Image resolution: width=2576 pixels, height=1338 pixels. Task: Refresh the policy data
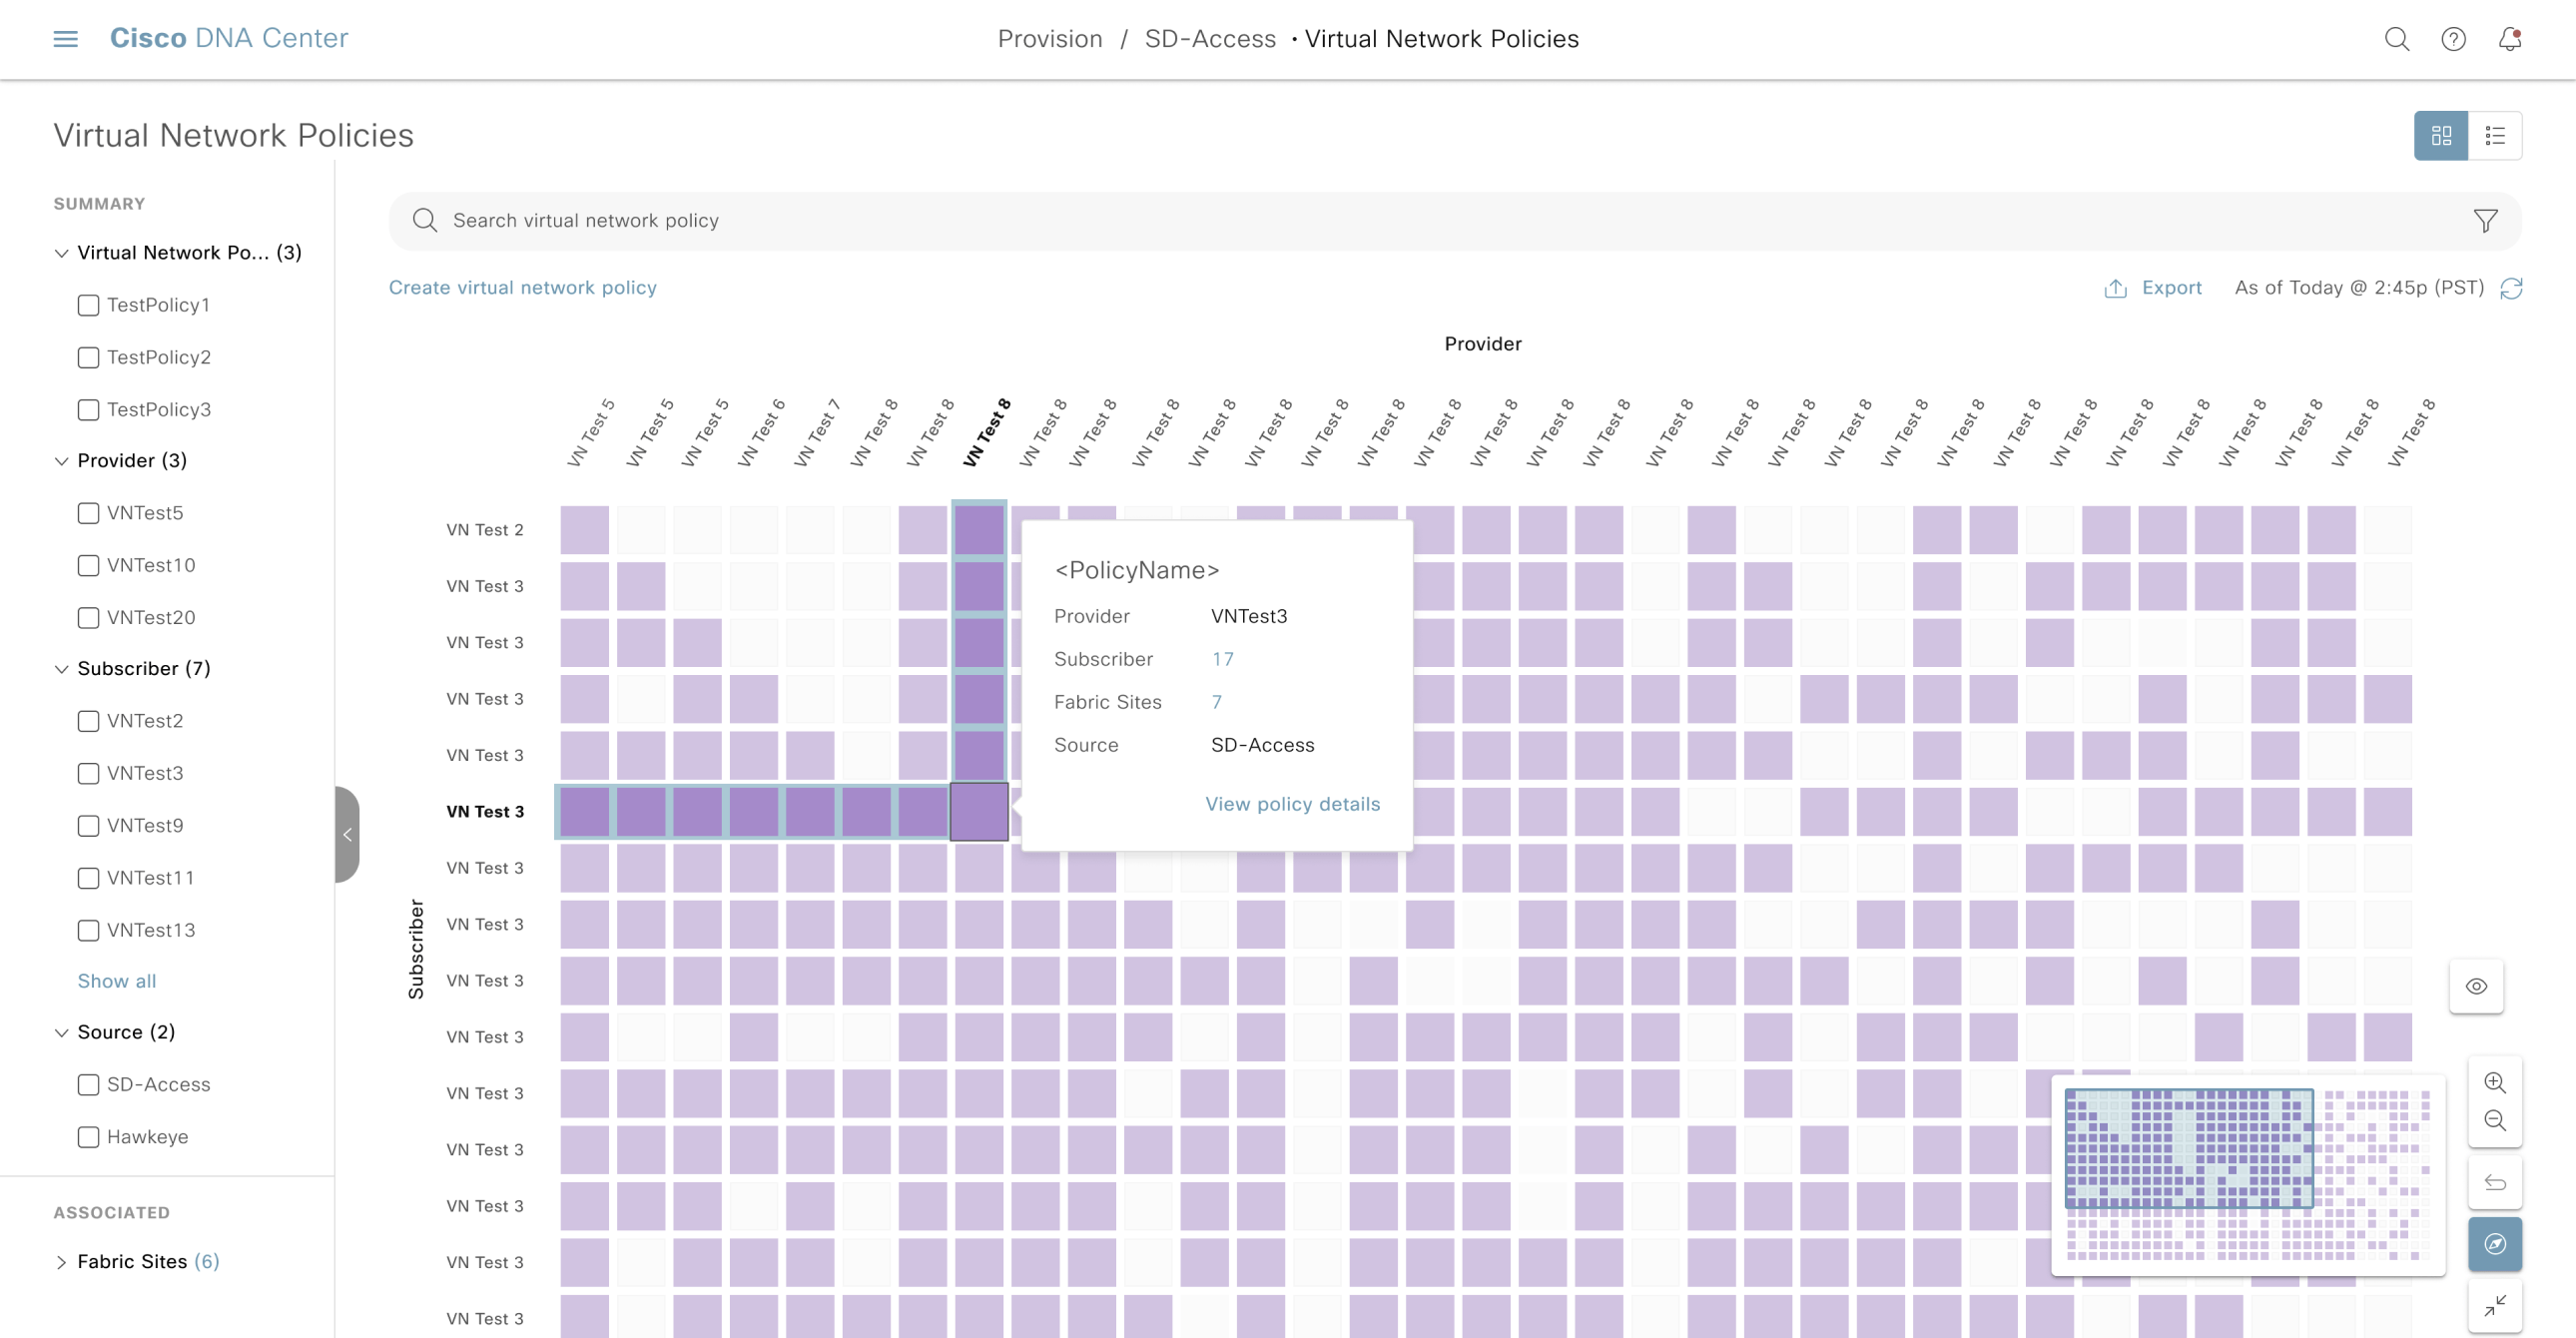2511,288
